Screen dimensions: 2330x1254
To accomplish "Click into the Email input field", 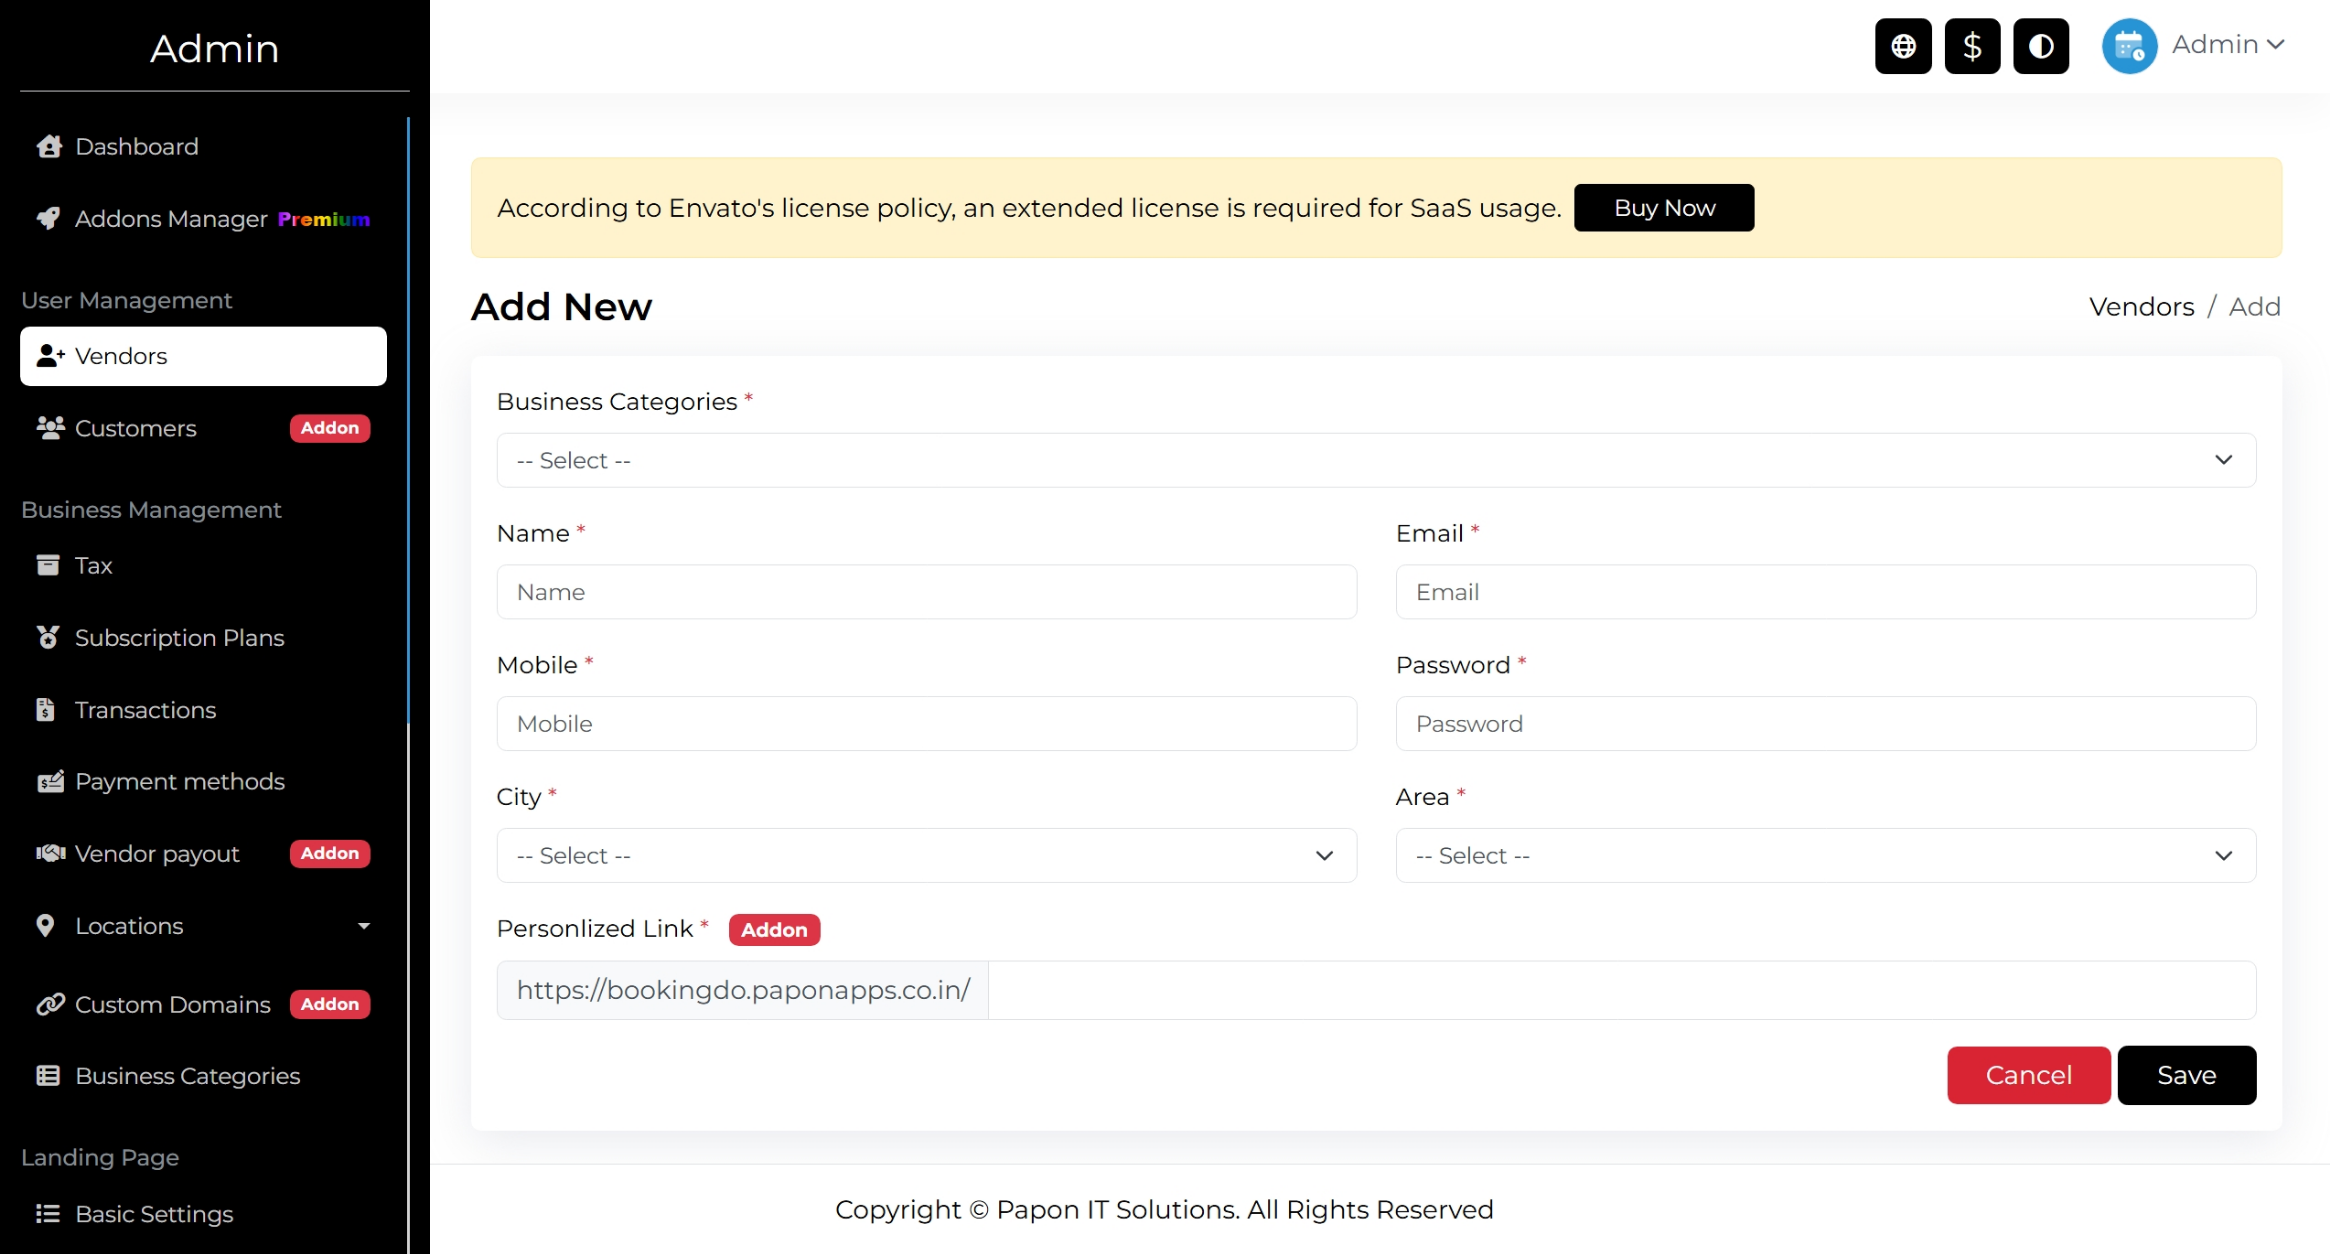I will tap(1825, 592).
